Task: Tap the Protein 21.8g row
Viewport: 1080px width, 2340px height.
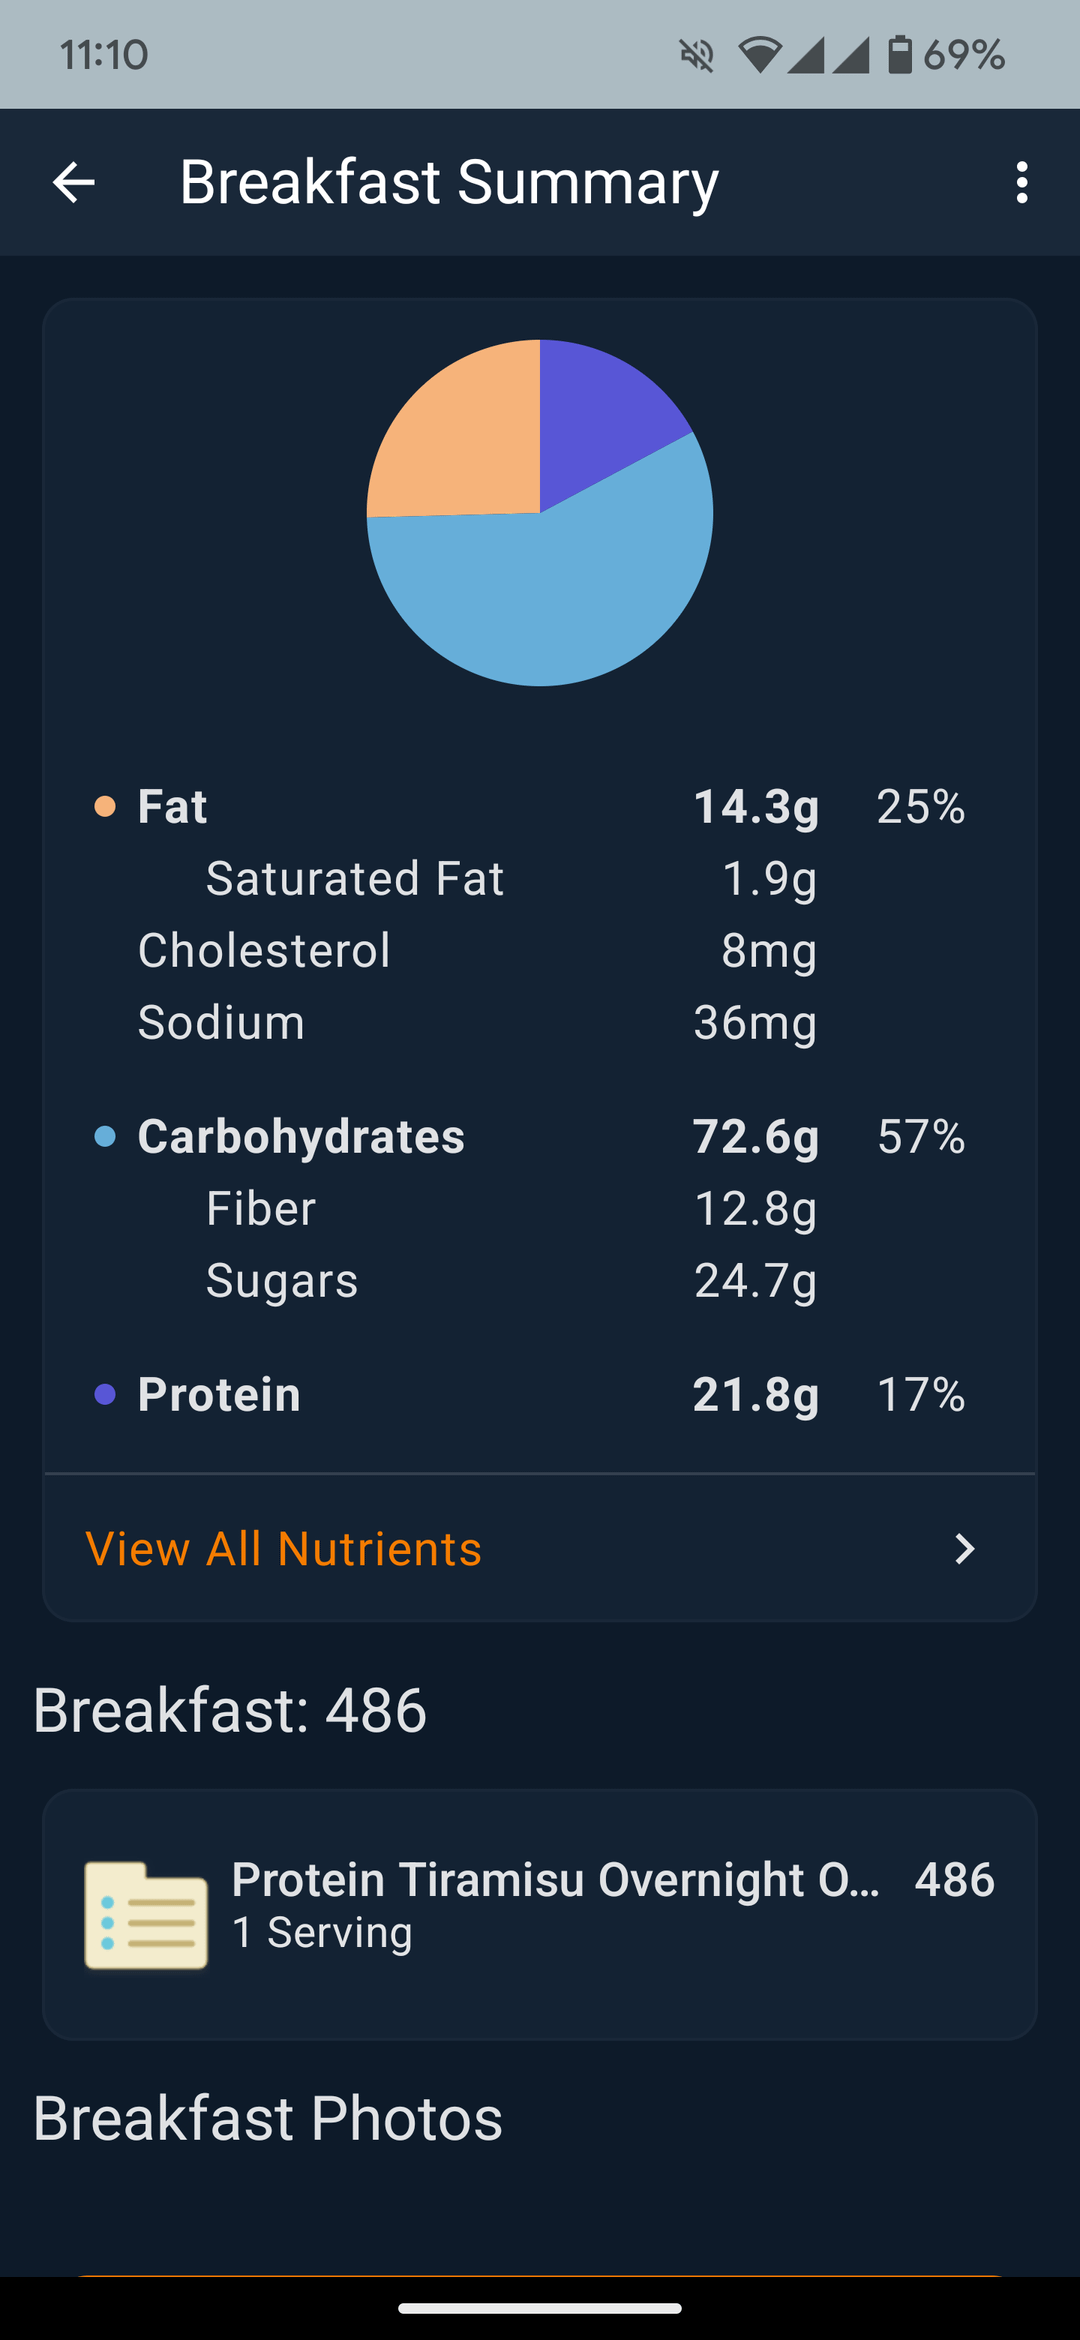Action: (530, 1394)
